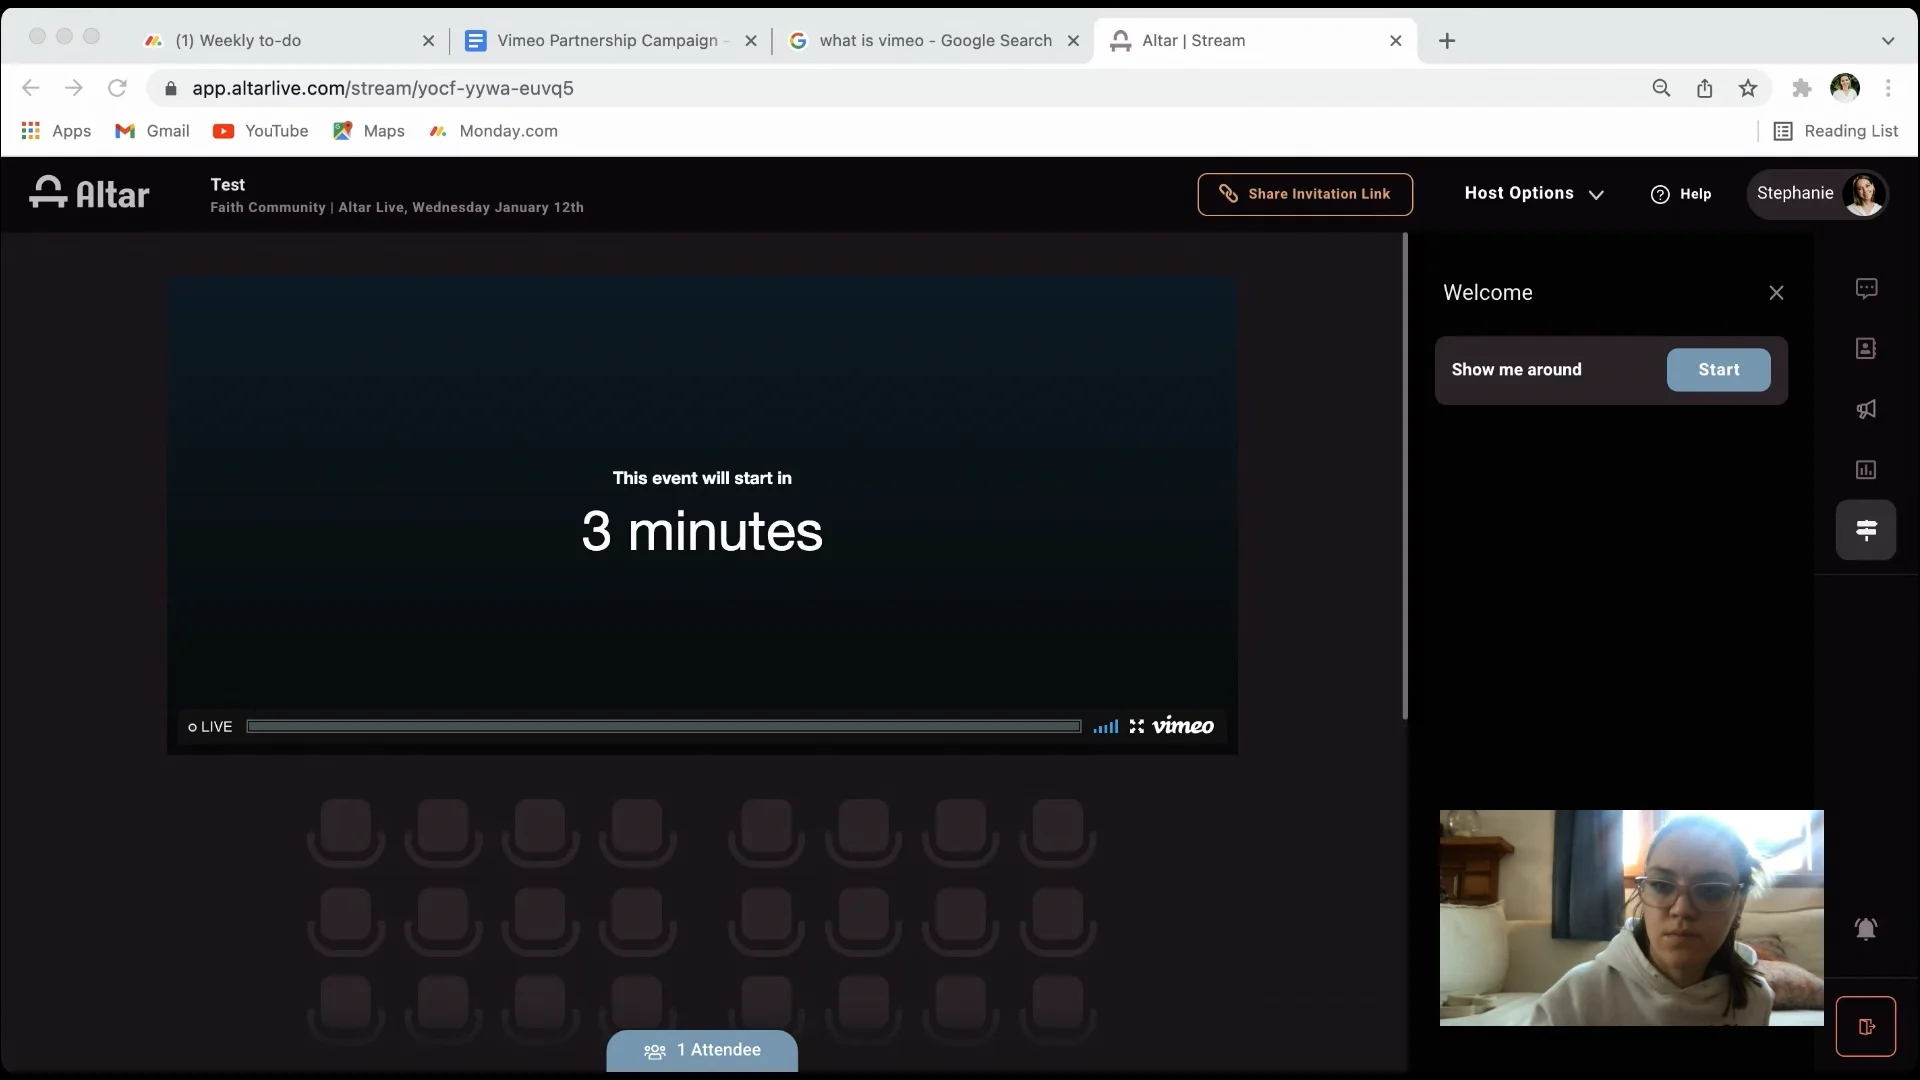Click the exit event door icon
This screenshot has width=1920, height=1080.
(x=1866, y=1026)
